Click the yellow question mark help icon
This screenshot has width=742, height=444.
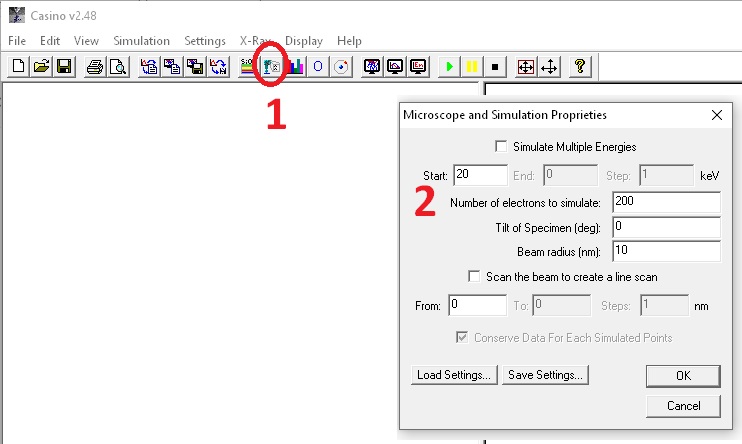coord(580,66)
